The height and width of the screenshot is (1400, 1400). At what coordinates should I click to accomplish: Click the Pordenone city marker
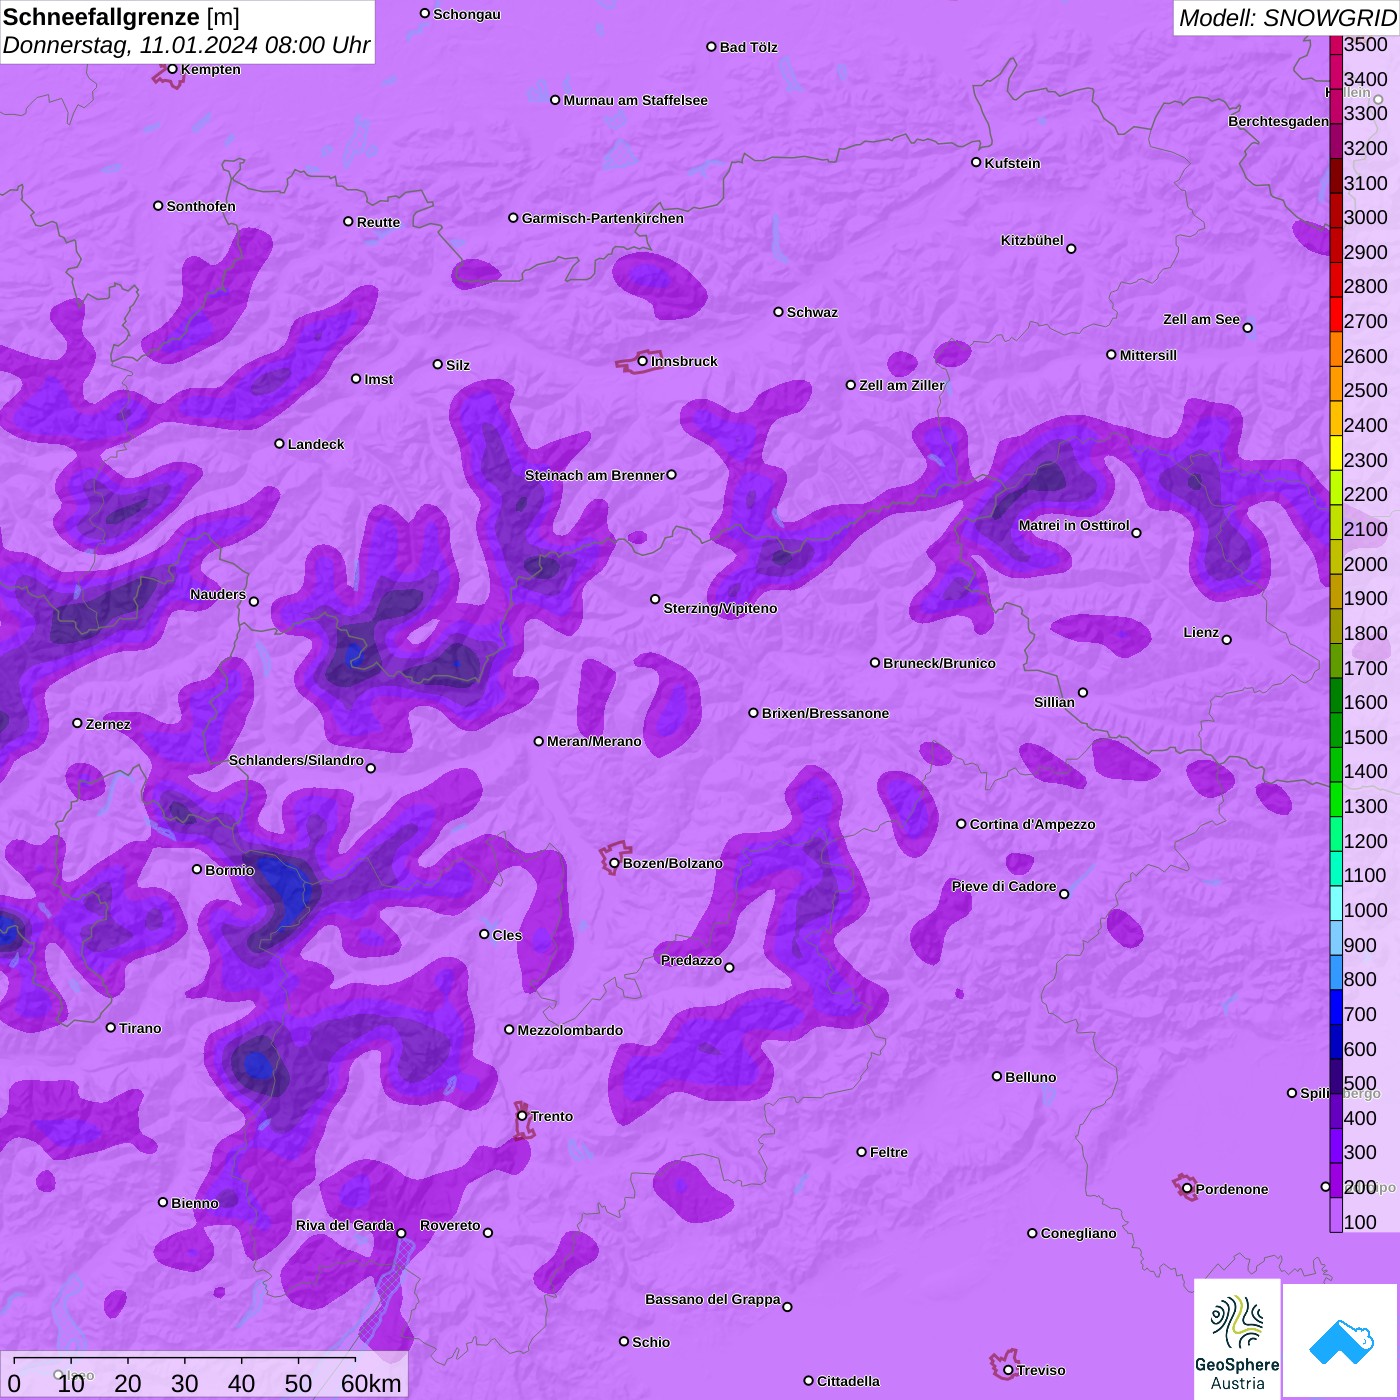pyautogui.click(x=1187, y=1189)
